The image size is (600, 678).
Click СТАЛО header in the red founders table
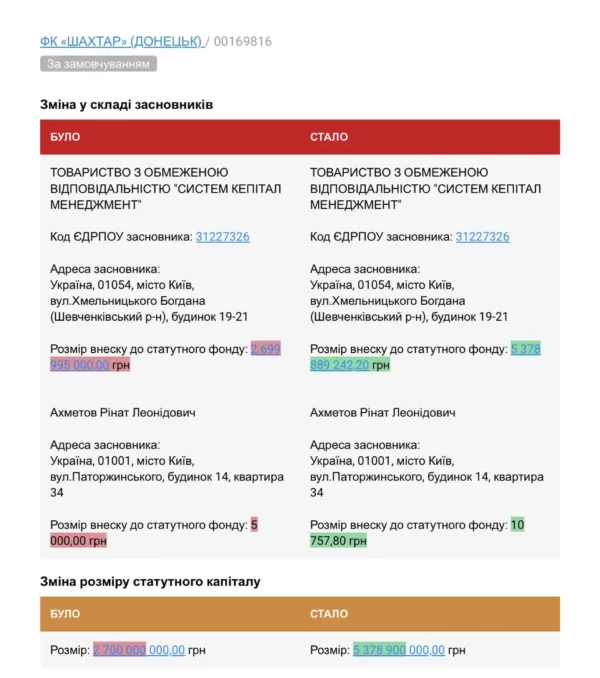coord(329,137)
